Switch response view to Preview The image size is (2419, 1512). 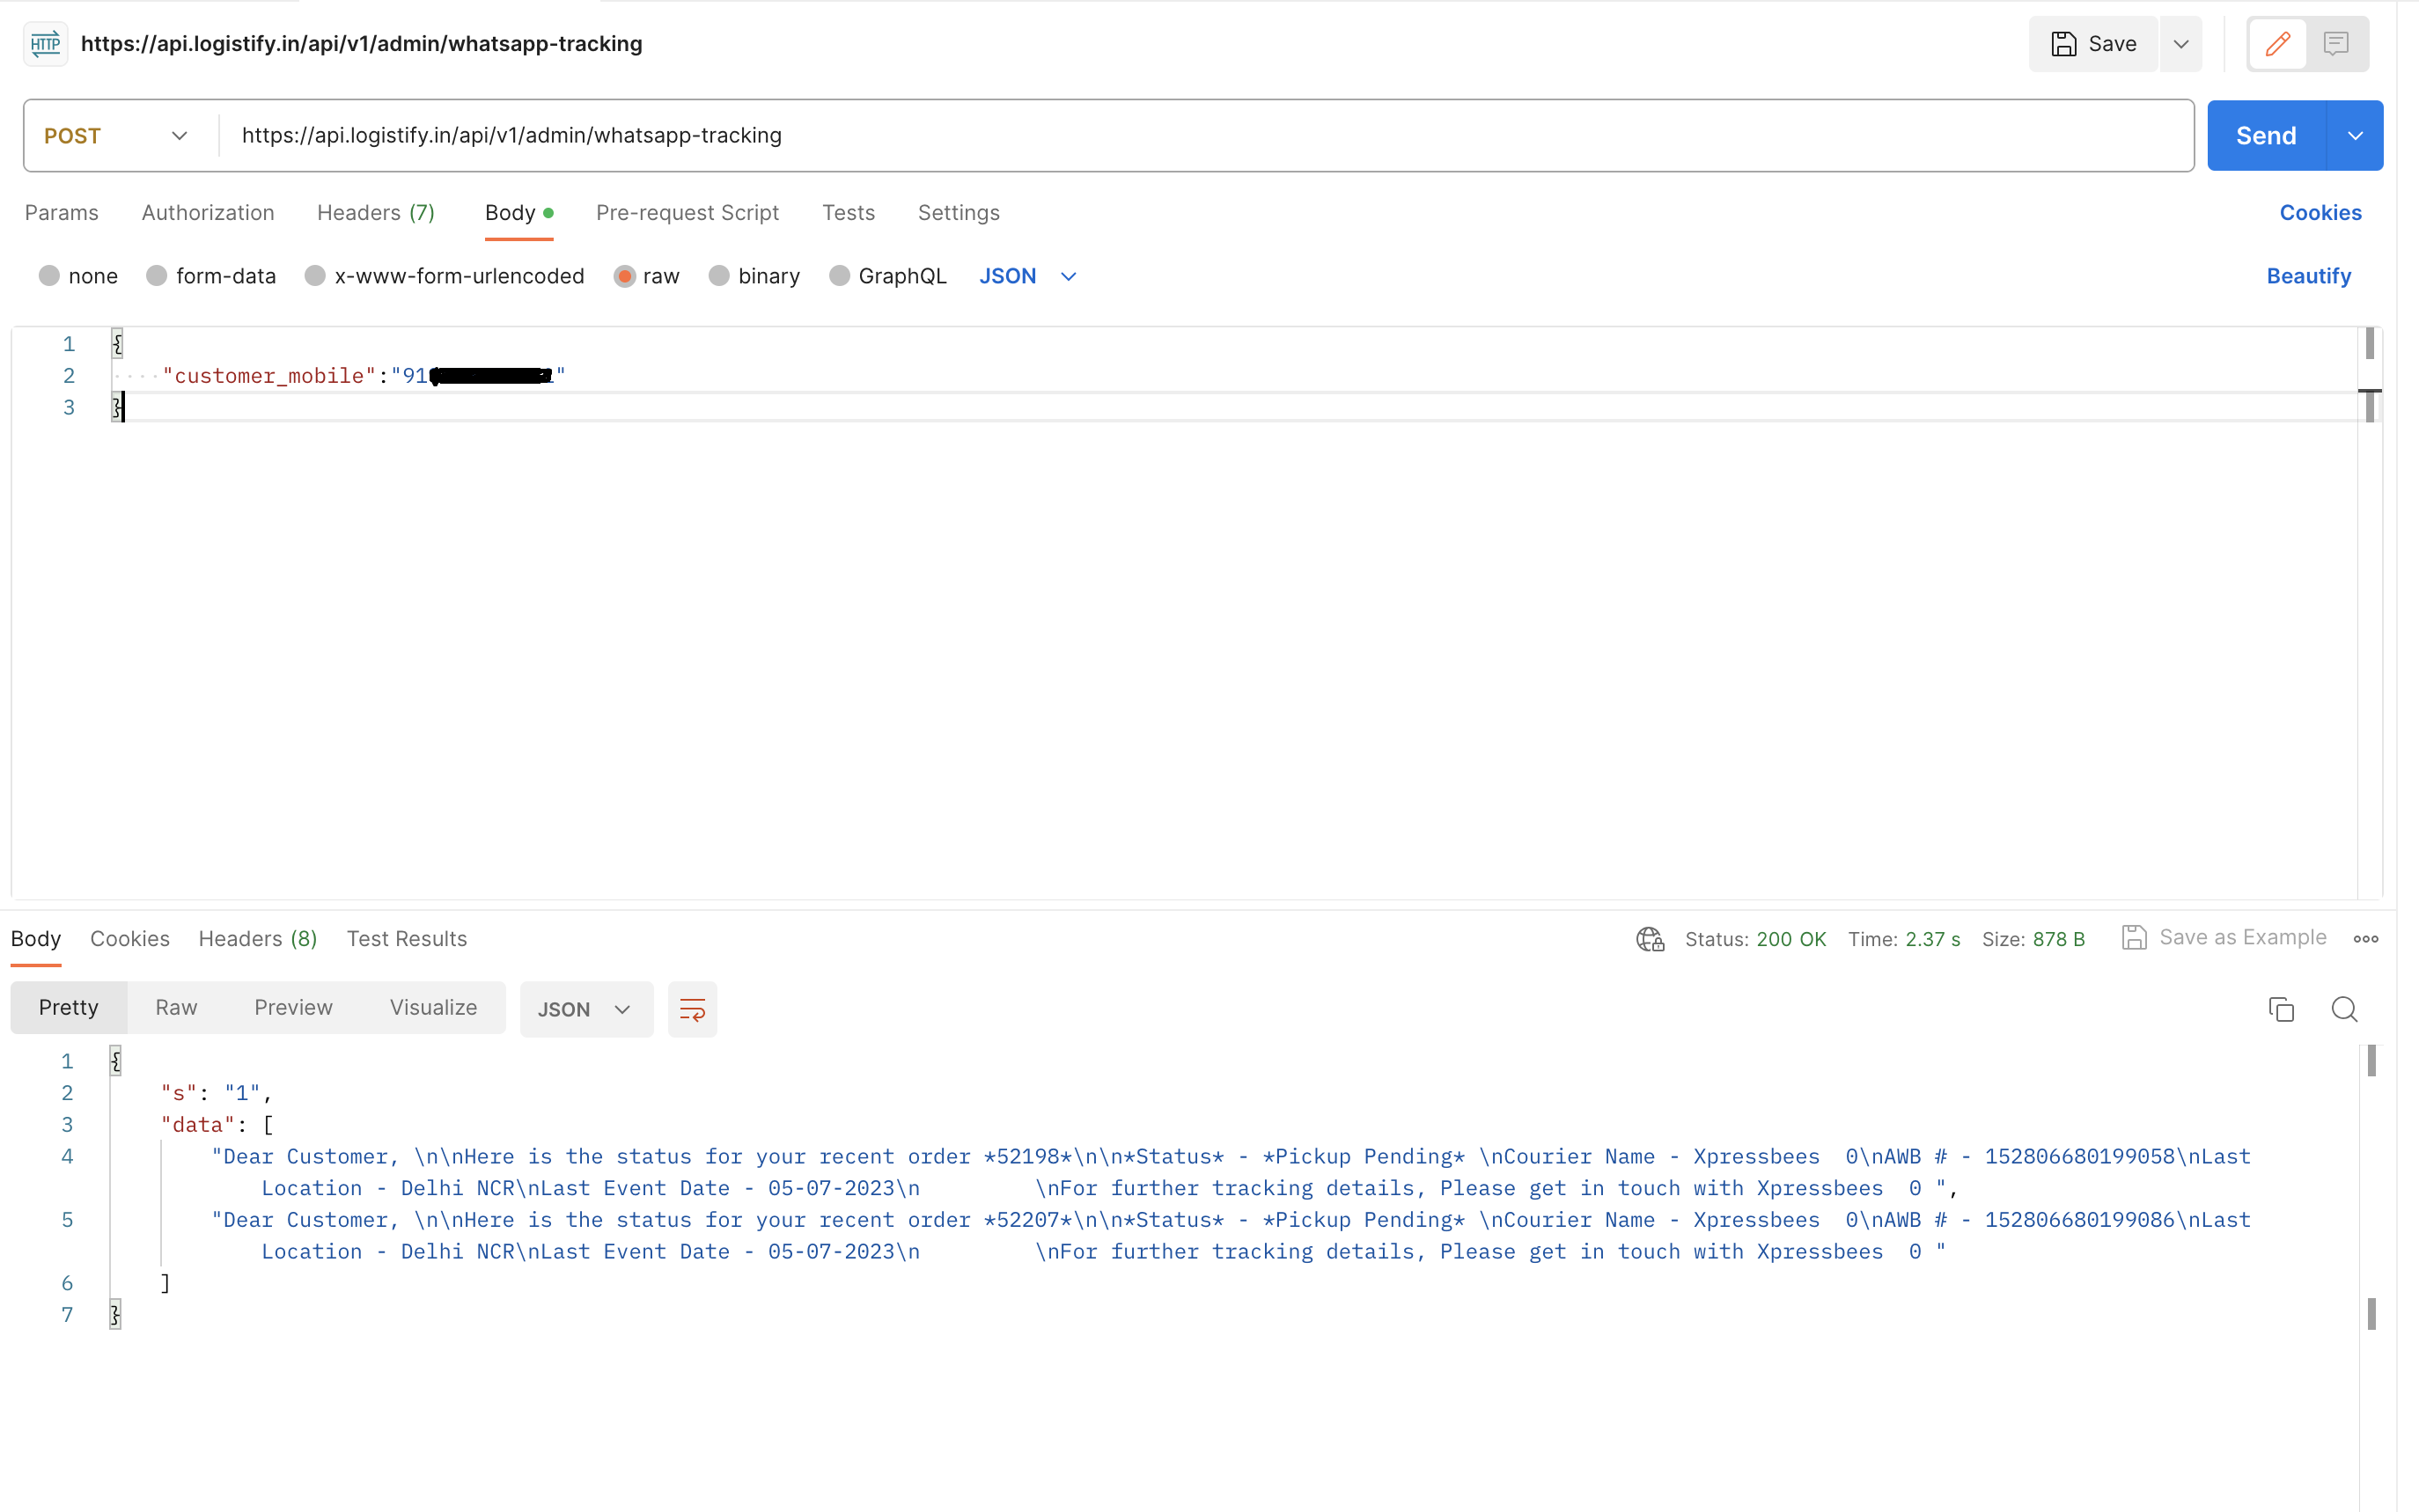[293, 1007]
